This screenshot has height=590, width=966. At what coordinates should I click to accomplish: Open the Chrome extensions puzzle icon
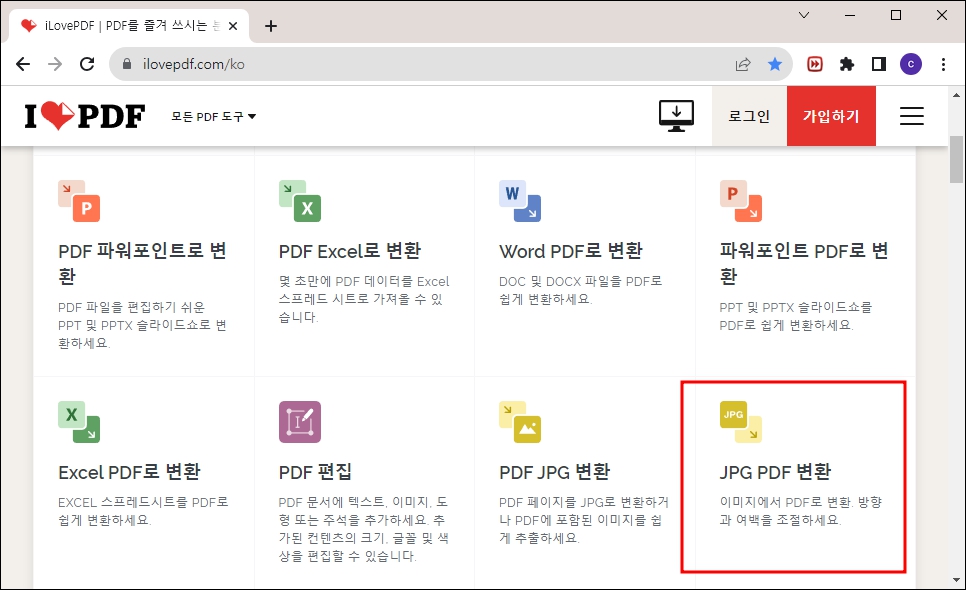(x=847, y=64)
